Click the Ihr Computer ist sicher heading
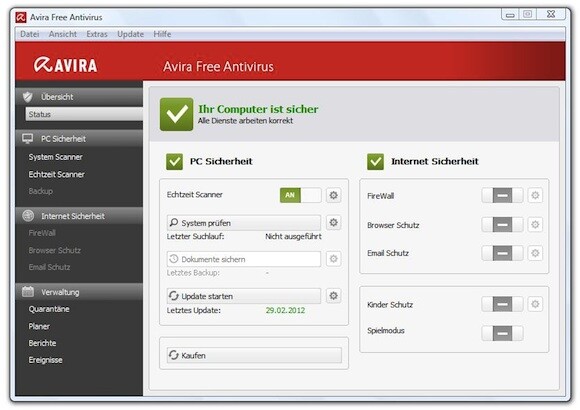This screenshot has width=580, height=410. pyautogui.click(x=258, y=109)
